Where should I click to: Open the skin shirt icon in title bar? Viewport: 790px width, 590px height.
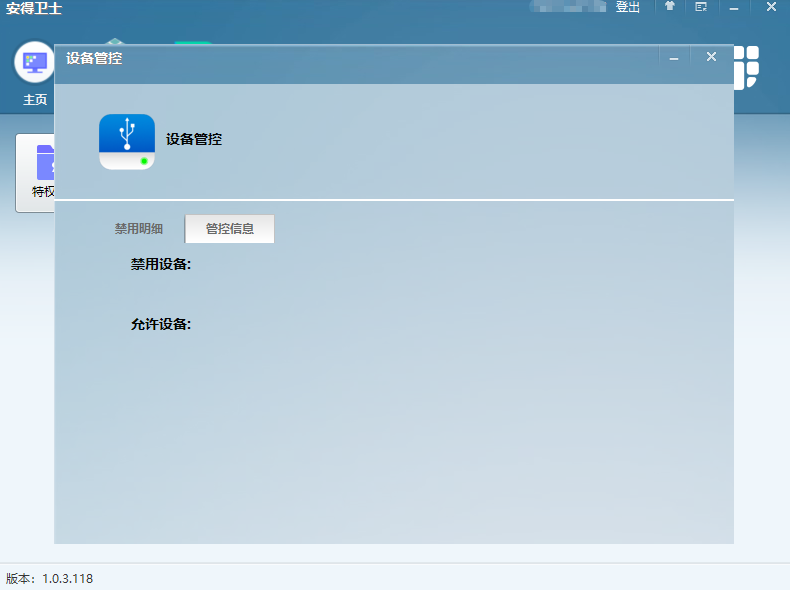click(x=669, y=7)
